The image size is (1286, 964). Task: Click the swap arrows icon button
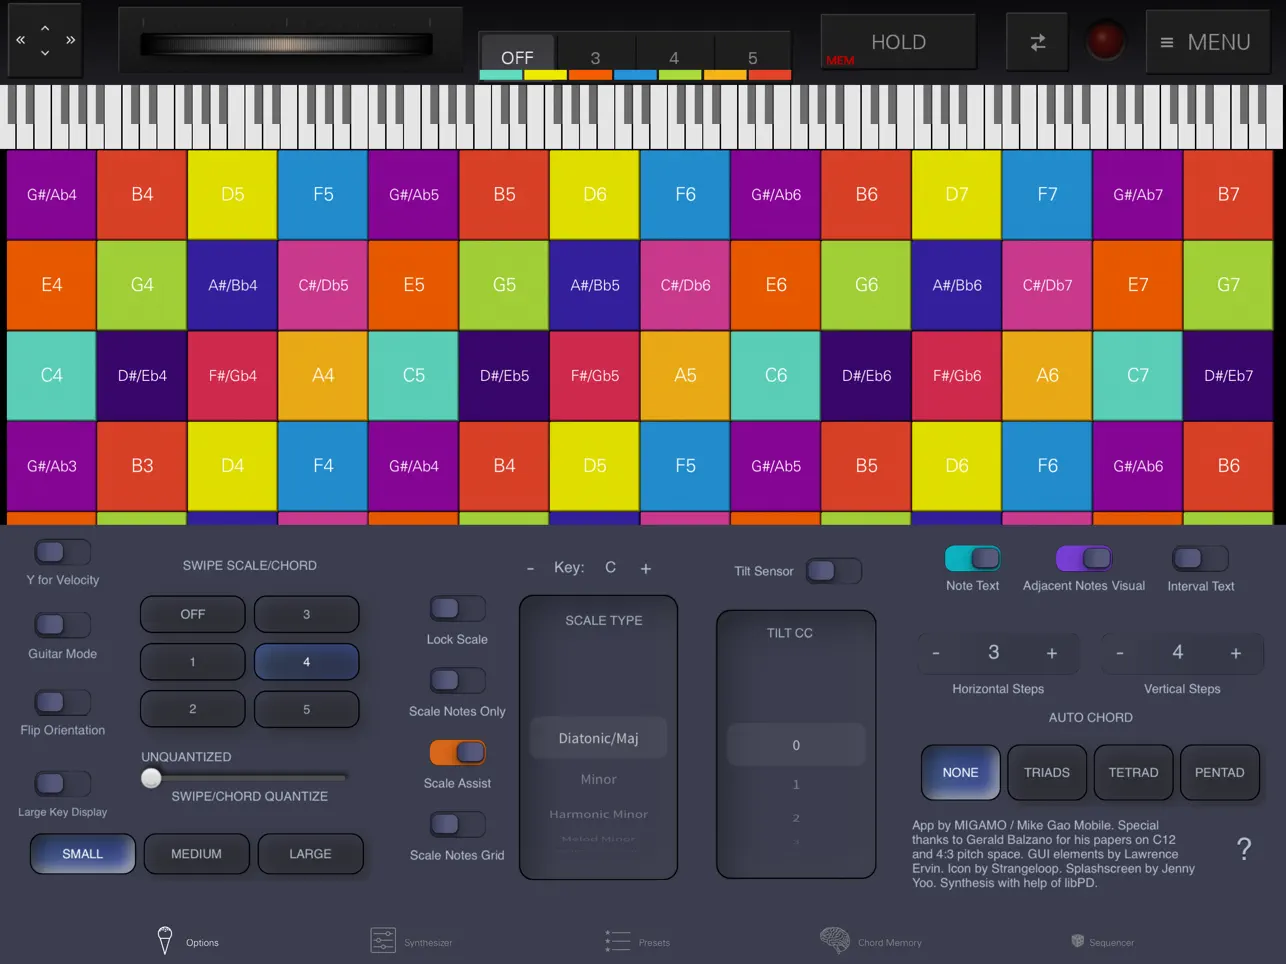[1038, 42]
